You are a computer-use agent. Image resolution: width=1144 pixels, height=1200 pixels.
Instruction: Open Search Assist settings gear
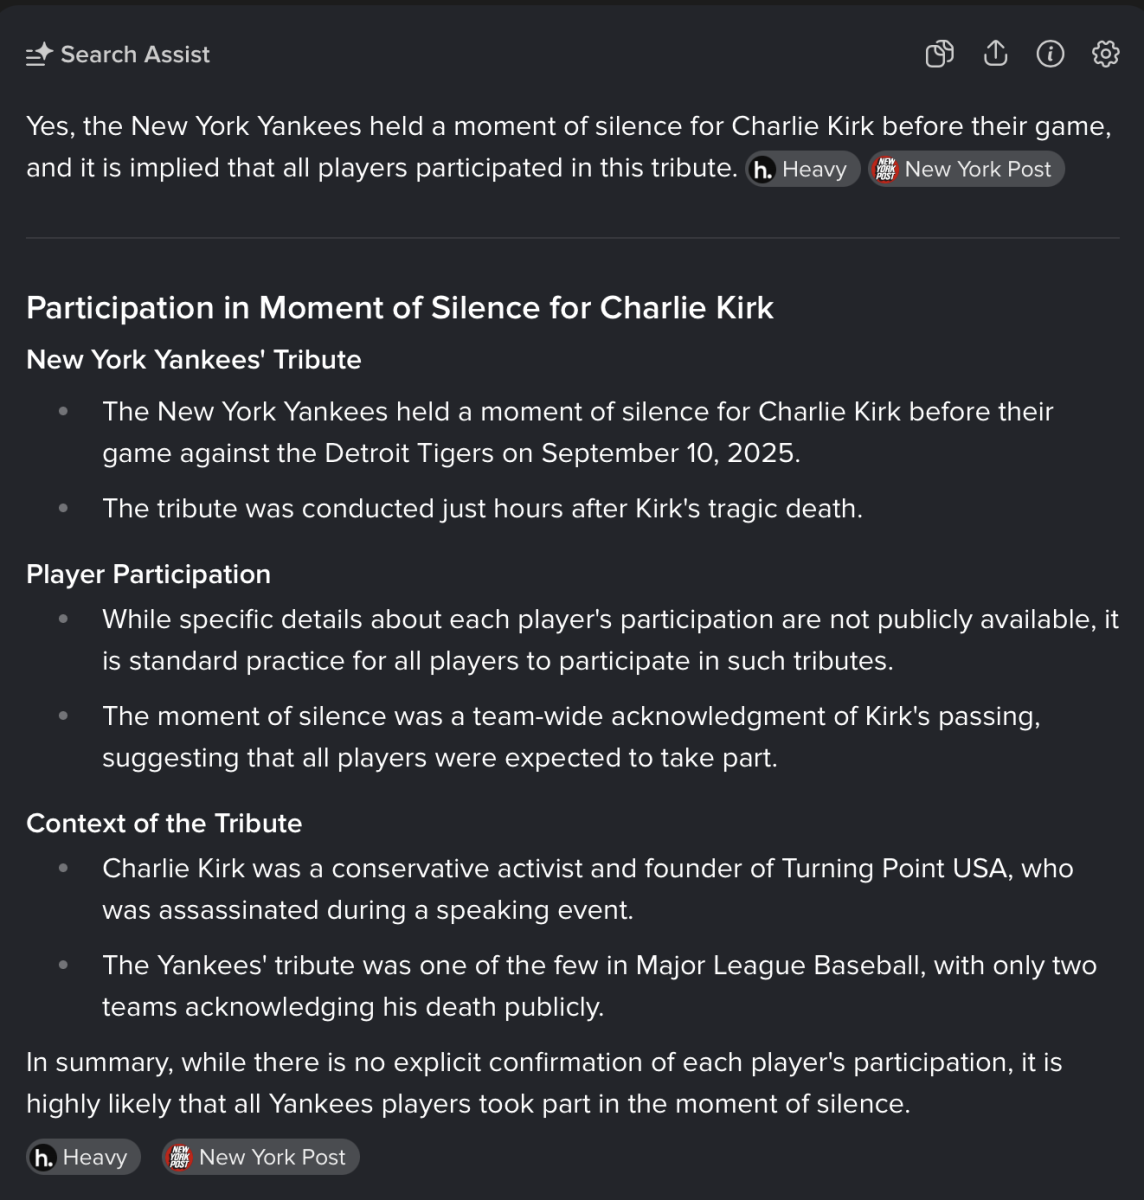[1105, 54]
